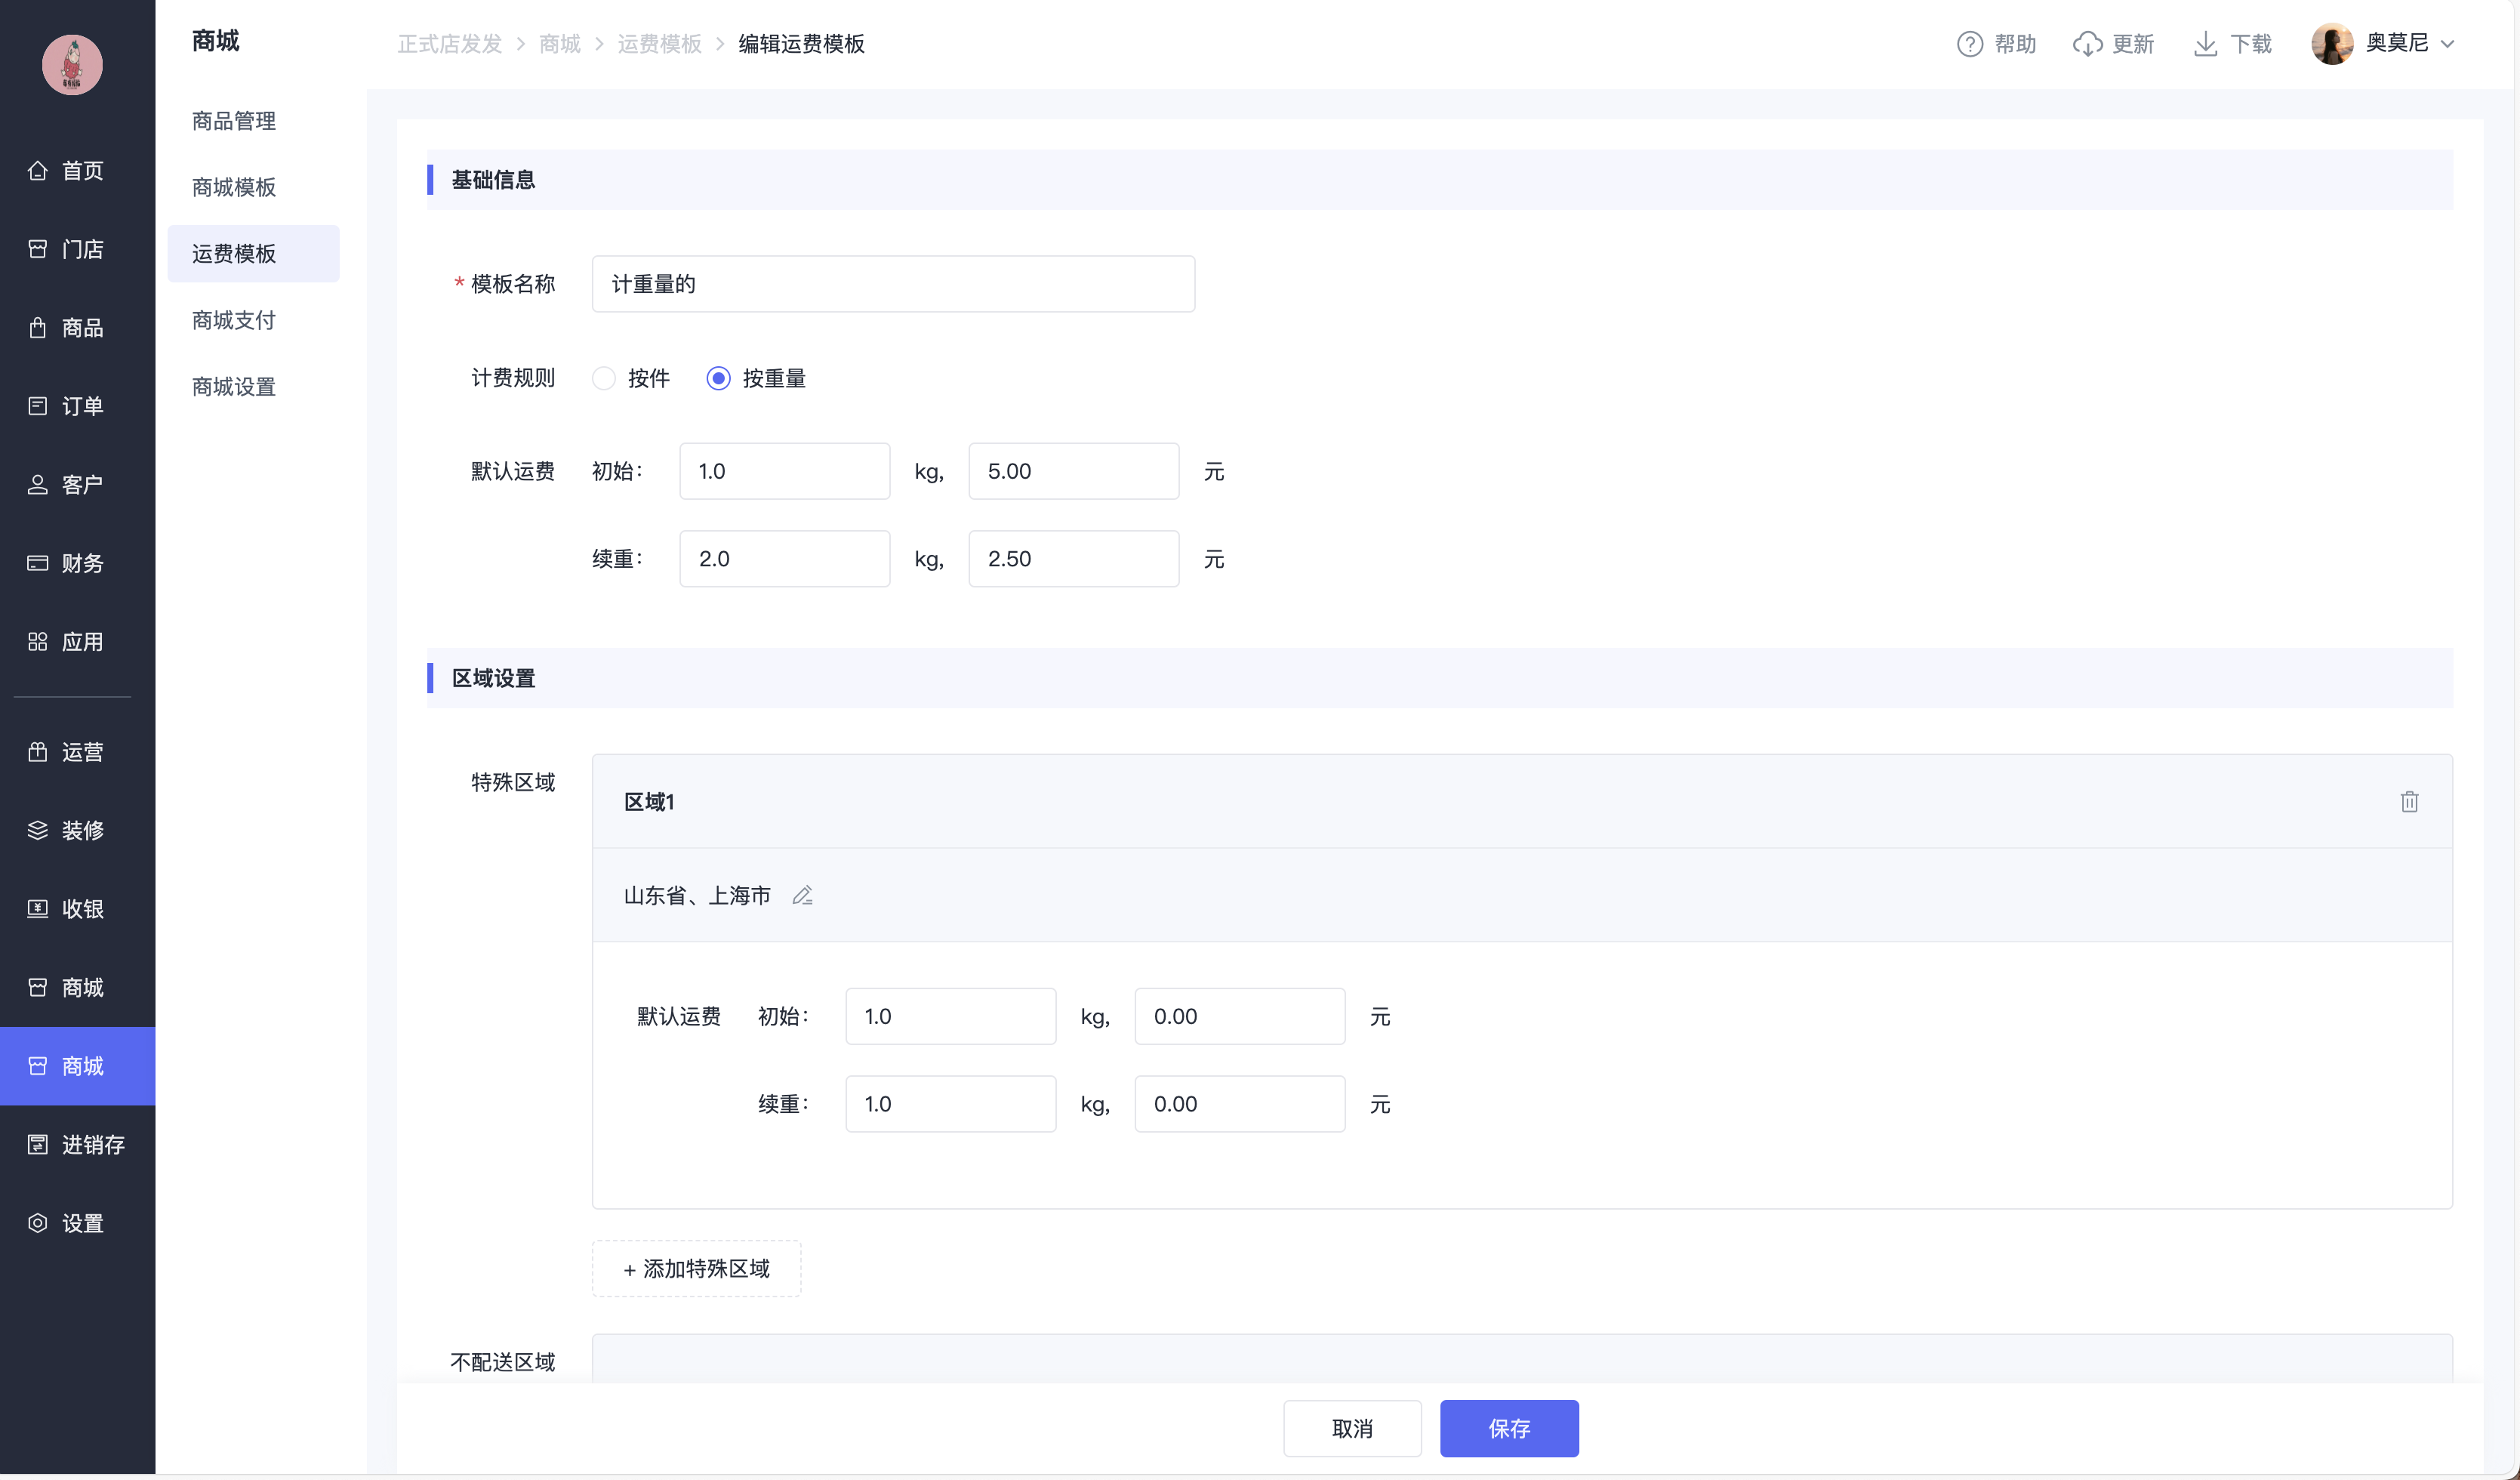Open the 首页 home icon

tap(38, 171)
